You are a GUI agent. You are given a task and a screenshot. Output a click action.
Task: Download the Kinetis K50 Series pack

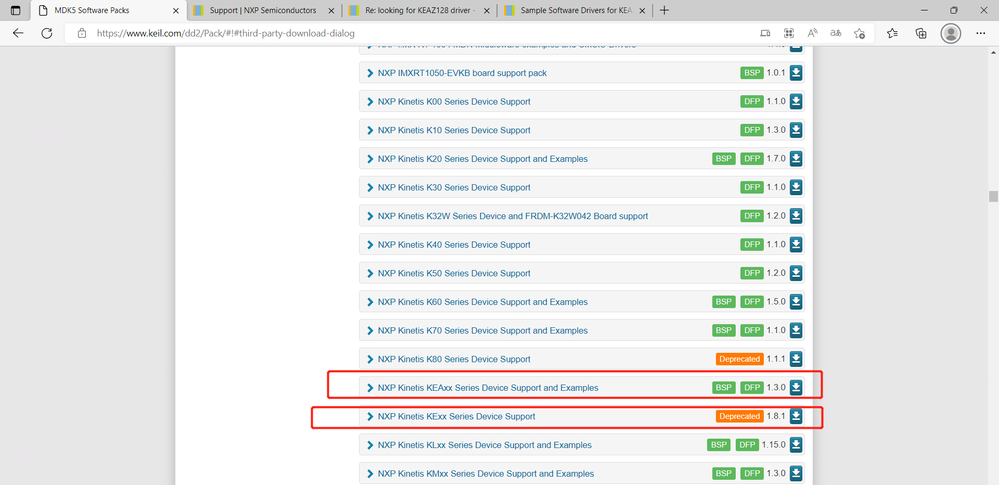(x=796, y=273)
